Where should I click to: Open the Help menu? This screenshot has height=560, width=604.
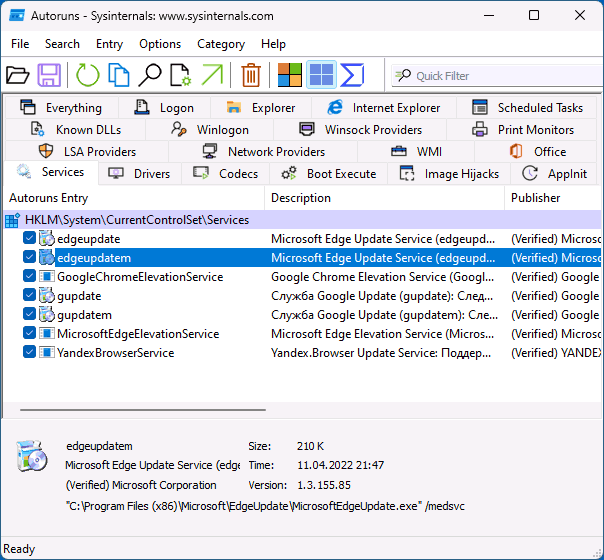click(273, 44)
